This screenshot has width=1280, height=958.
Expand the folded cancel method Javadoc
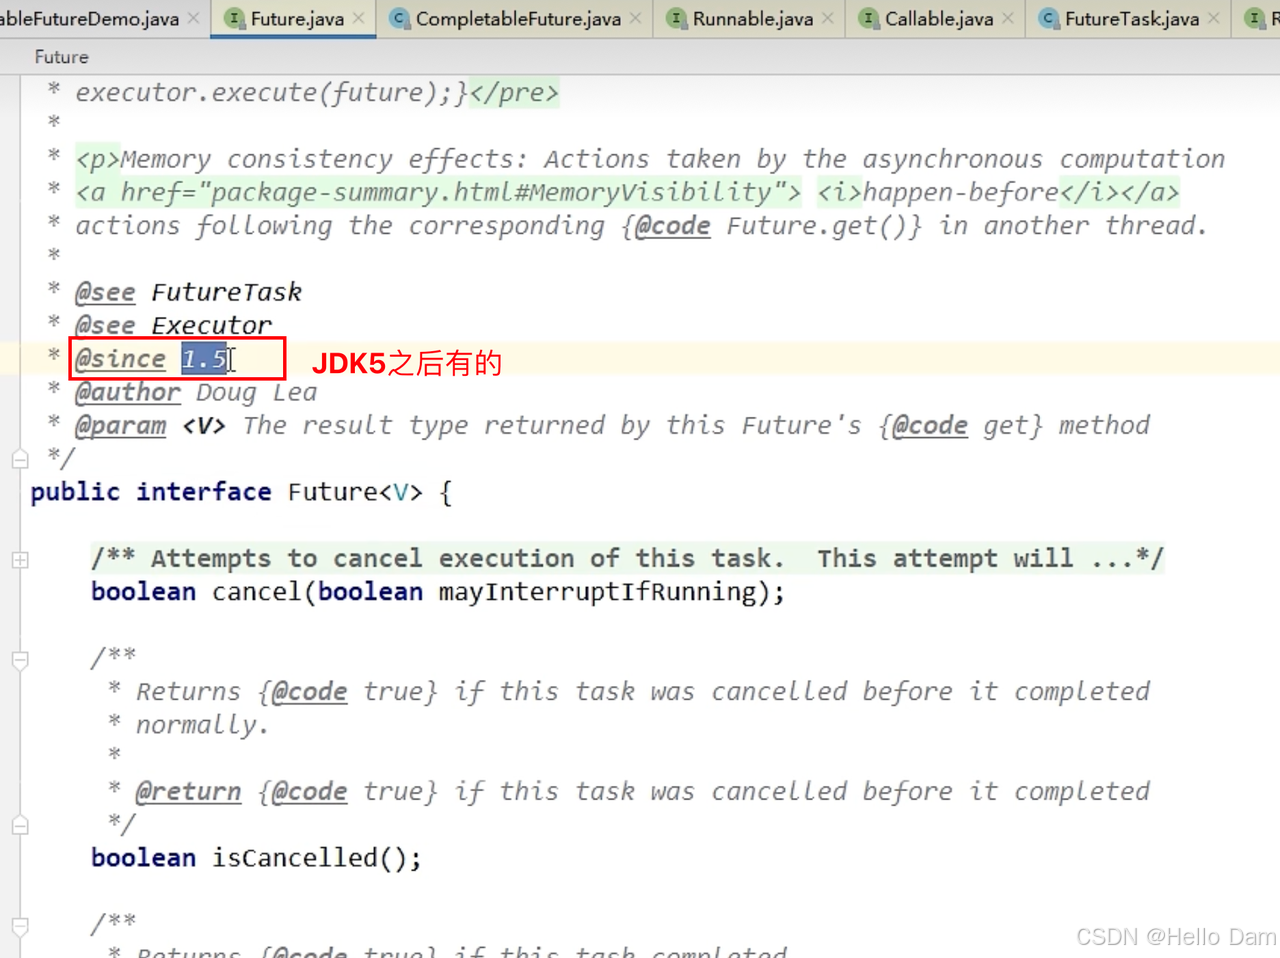[20, 560]
